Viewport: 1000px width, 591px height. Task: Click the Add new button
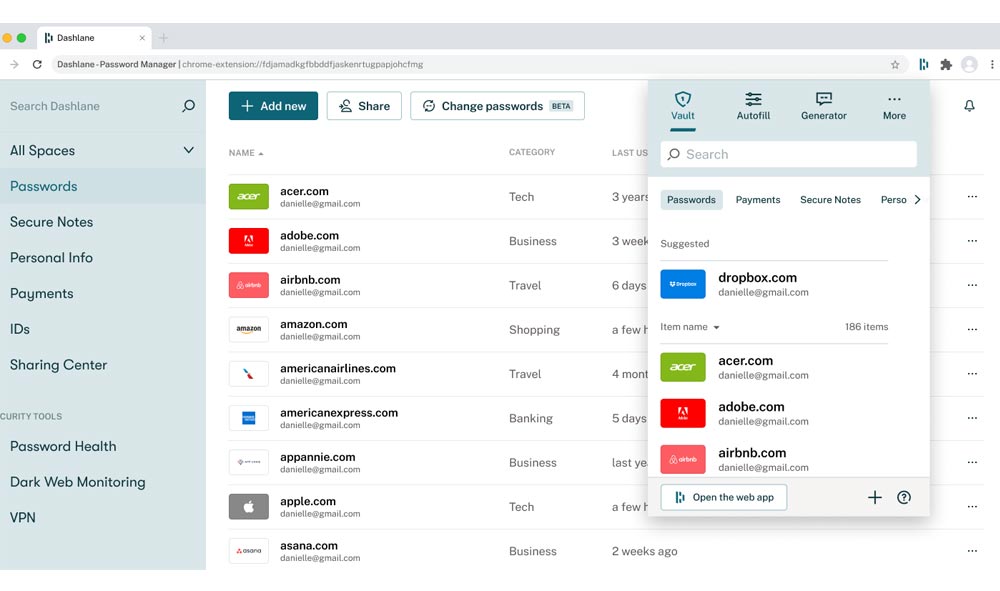tap(273, 106)
